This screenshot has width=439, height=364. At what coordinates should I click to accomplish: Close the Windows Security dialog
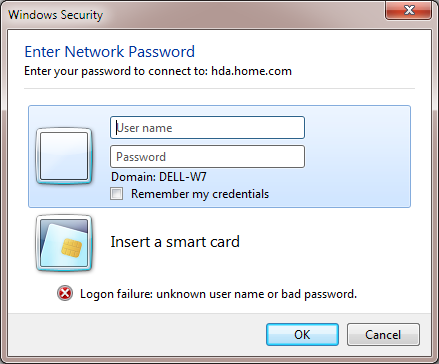[409, 10]
